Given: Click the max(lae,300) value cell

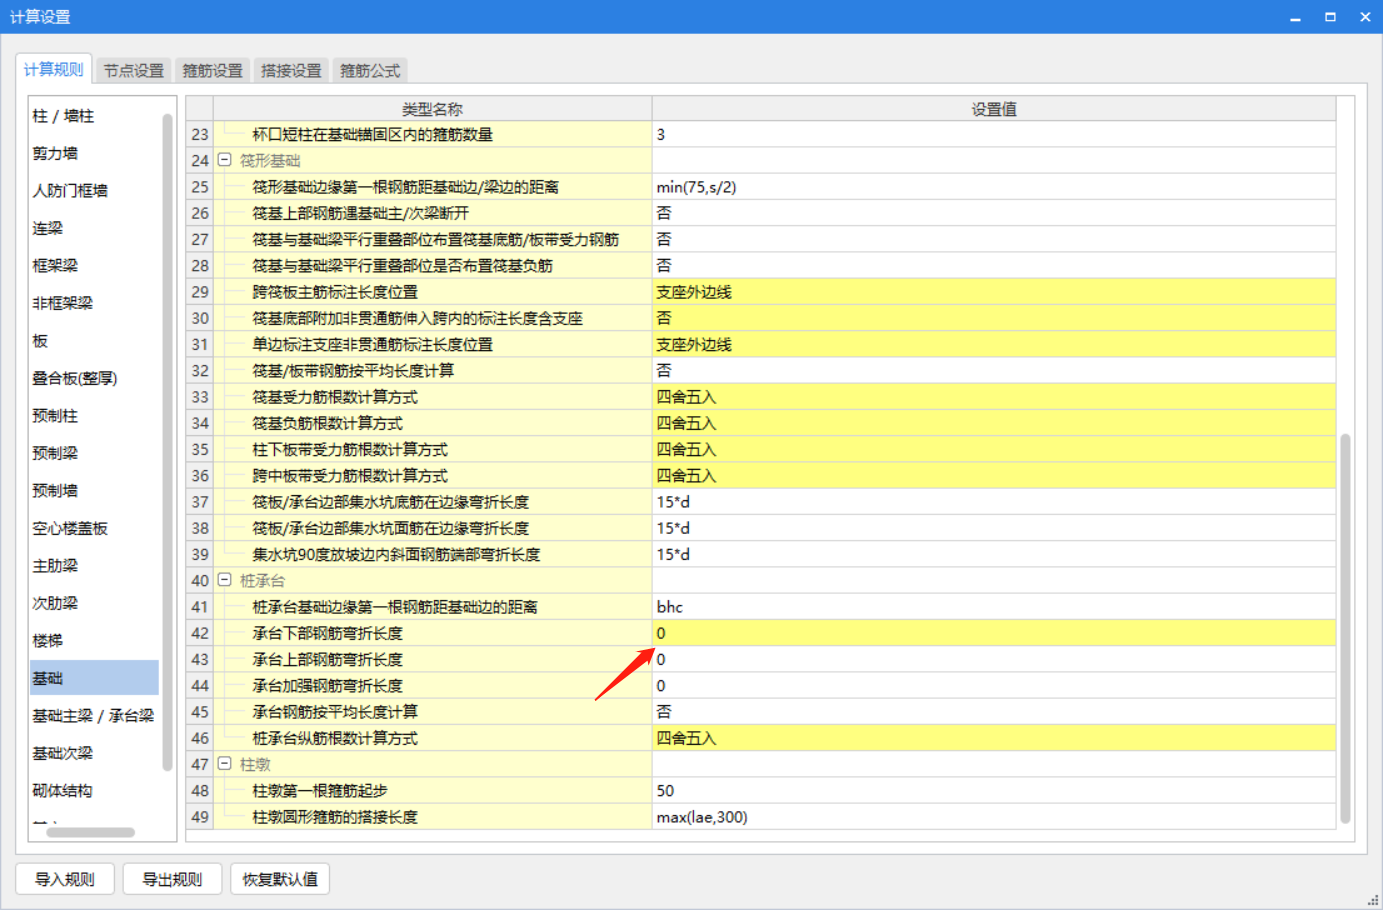Looking at the screenshot, I should click(994, 817).
